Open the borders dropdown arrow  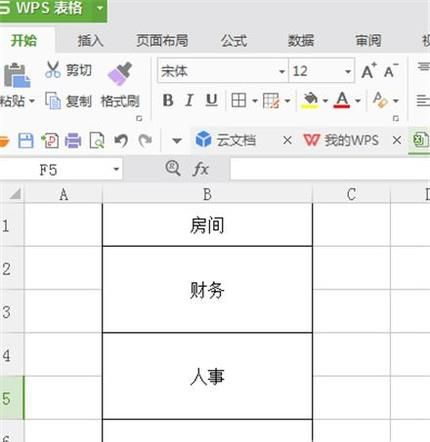pyautogui.click(x=255, y=100)
